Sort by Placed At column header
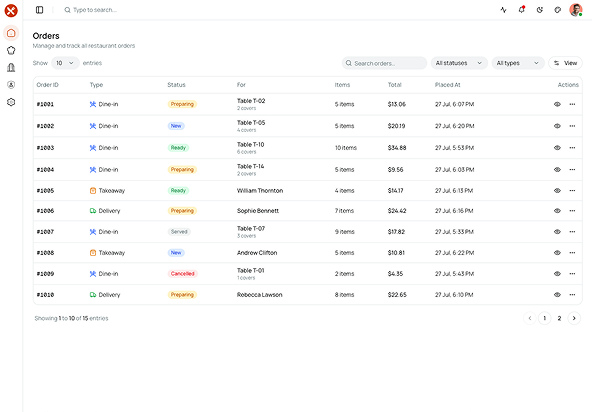 point(447,85)
